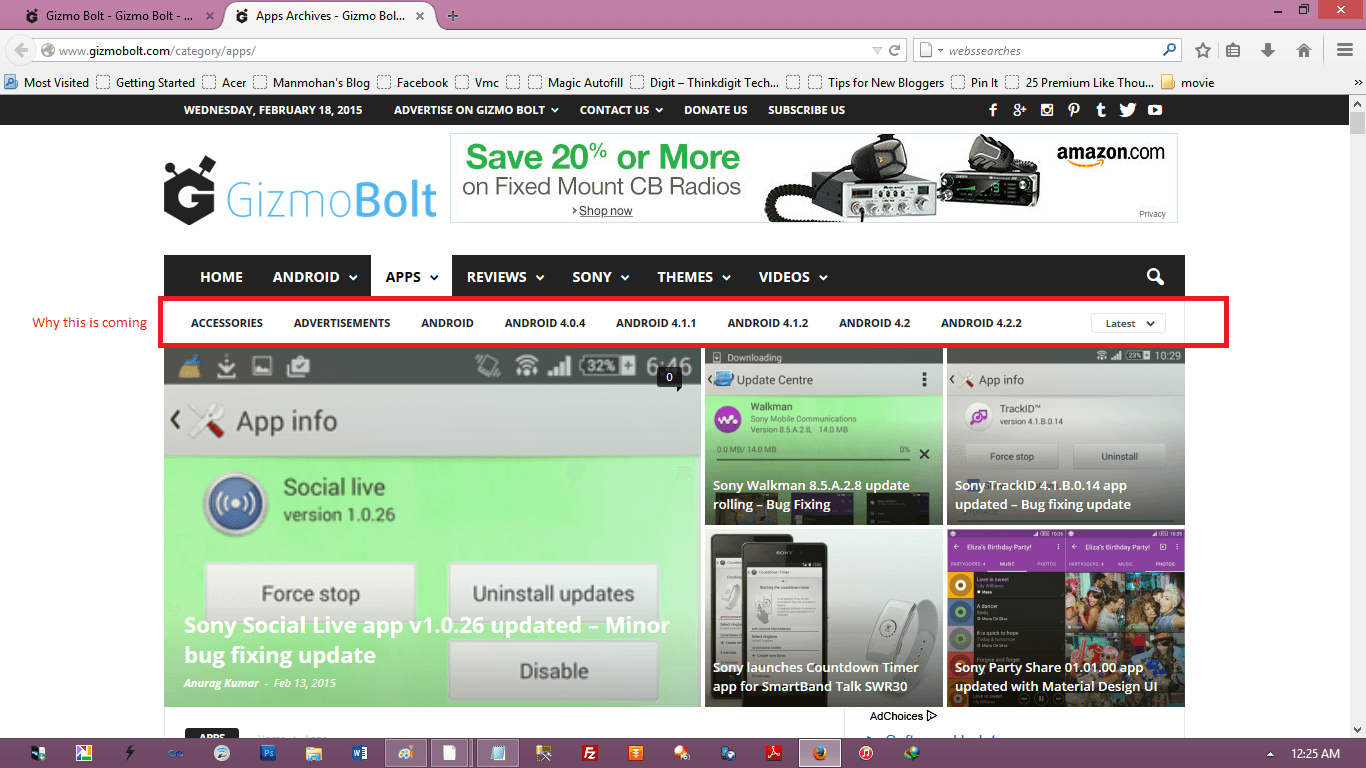Select the ACCESSORIES category
The height and width of the screenshot is (768, 1366).
[x=227, y=323]
